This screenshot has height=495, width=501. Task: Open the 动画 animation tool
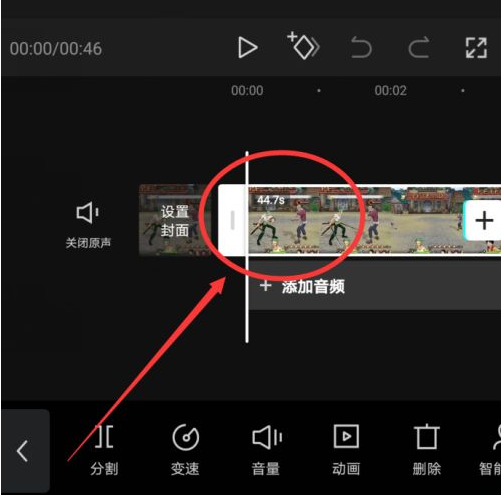[x=346, y=450]
